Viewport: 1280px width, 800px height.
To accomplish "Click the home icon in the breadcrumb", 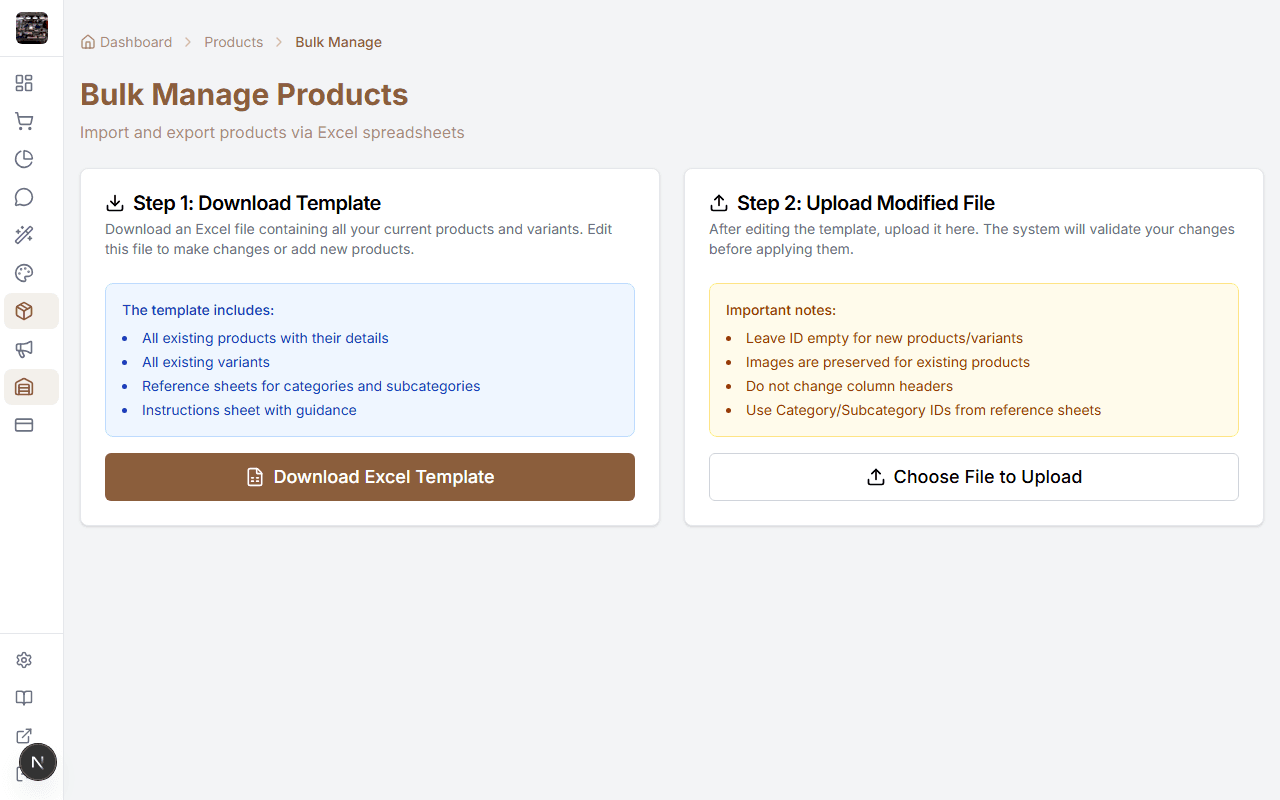I will (x=87, y=42).
